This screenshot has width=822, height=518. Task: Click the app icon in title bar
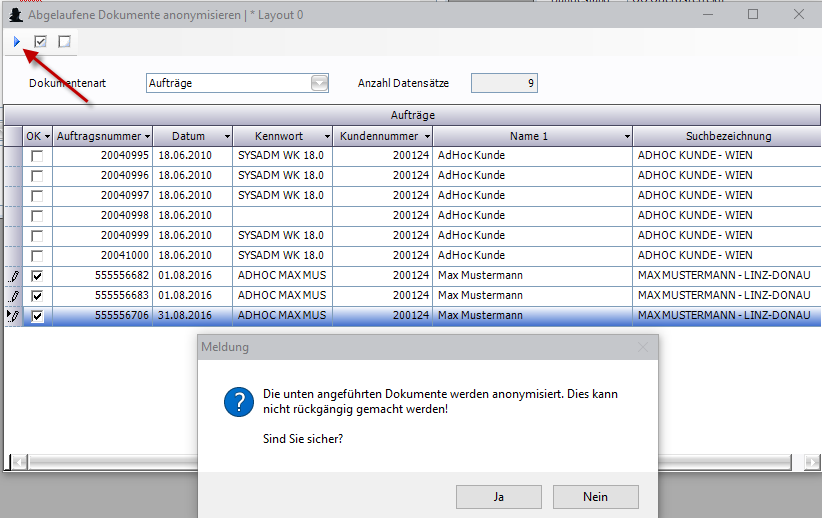point(15,15)
